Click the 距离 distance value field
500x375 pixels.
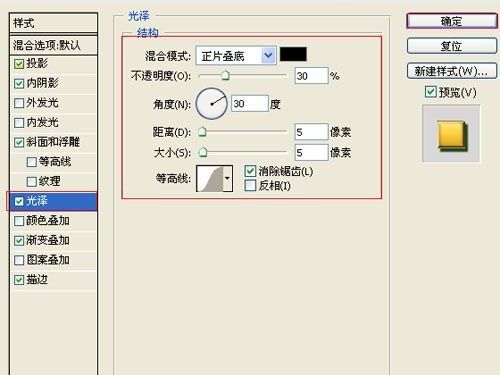pos(311,132)
